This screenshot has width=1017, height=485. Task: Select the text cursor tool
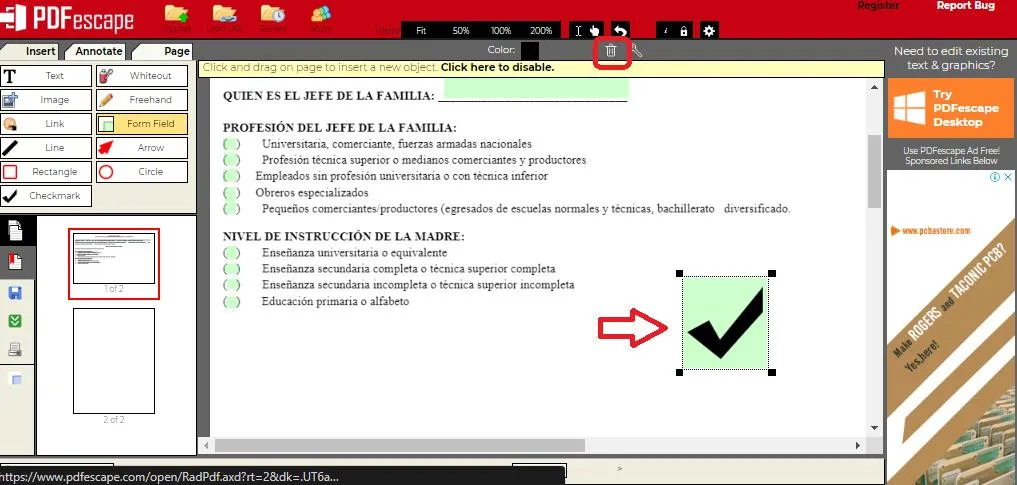(579, 30)
